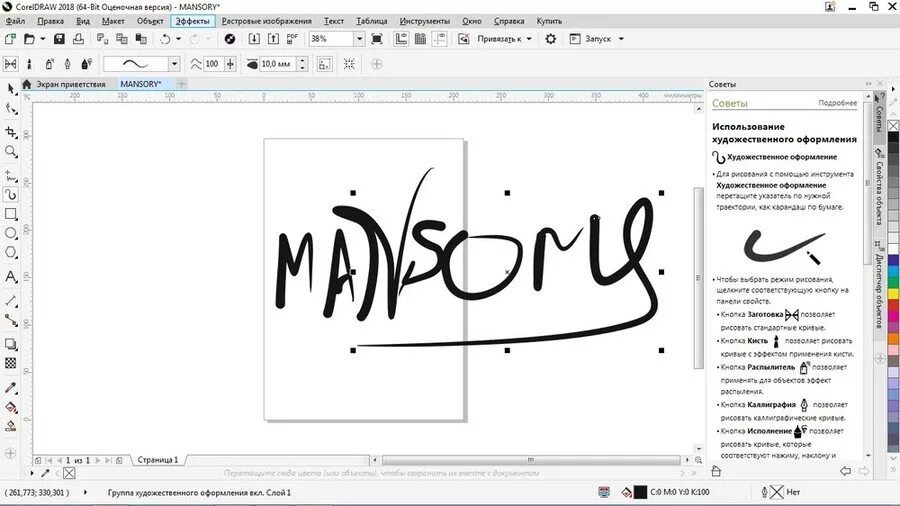The image size is (900, 506).
Task: Click the freehand smoothing slider button
Action: coord(230,64)
